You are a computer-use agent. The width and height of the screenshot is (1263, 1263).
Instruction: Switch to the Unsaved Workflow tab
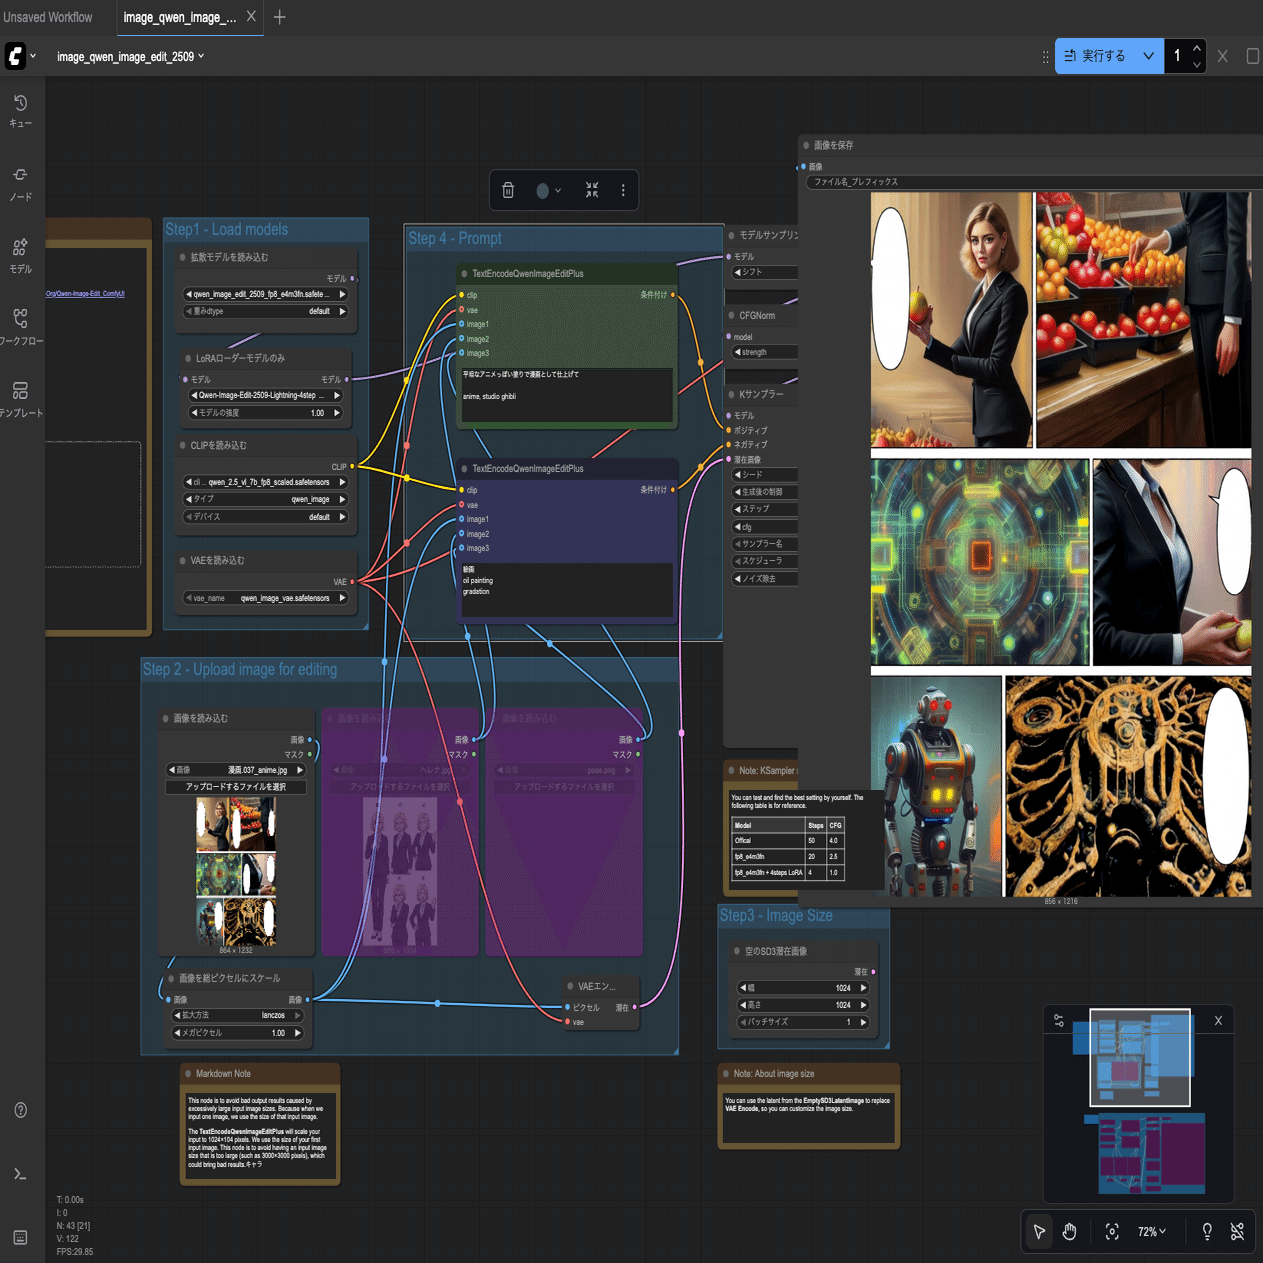point(48,17)
